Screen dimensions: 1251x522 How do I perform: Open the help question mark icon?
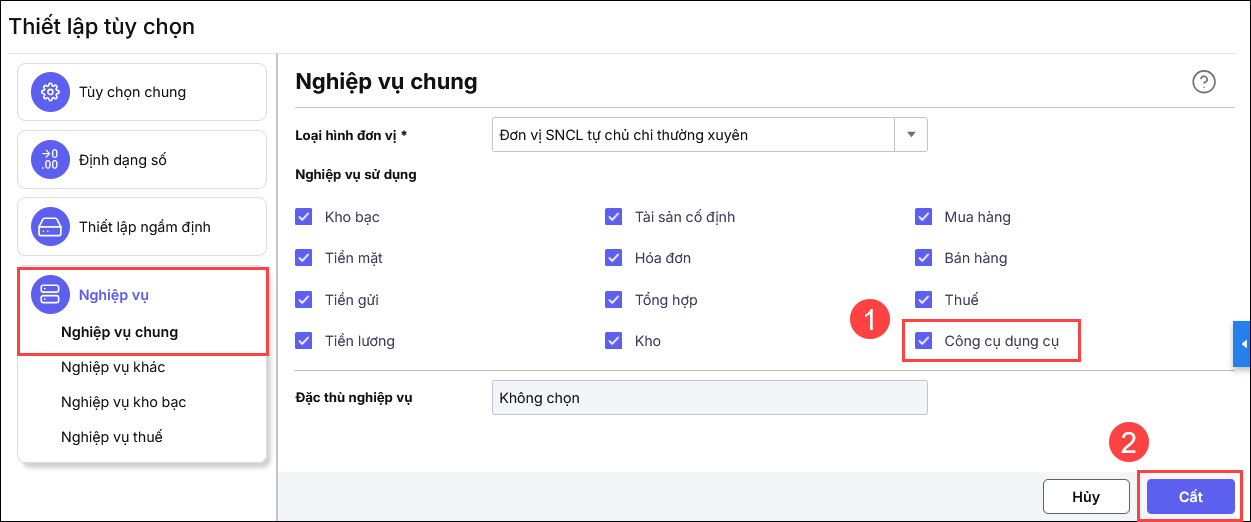click(x=1204, y=82)
